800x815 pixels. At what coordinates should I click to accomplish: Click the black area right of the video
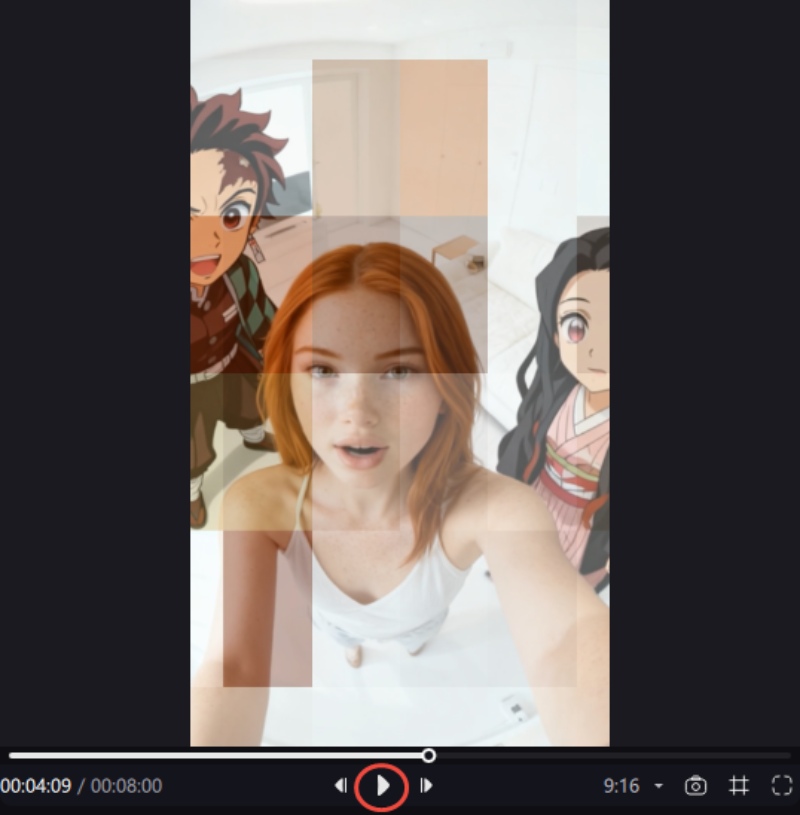pos(705,370)
